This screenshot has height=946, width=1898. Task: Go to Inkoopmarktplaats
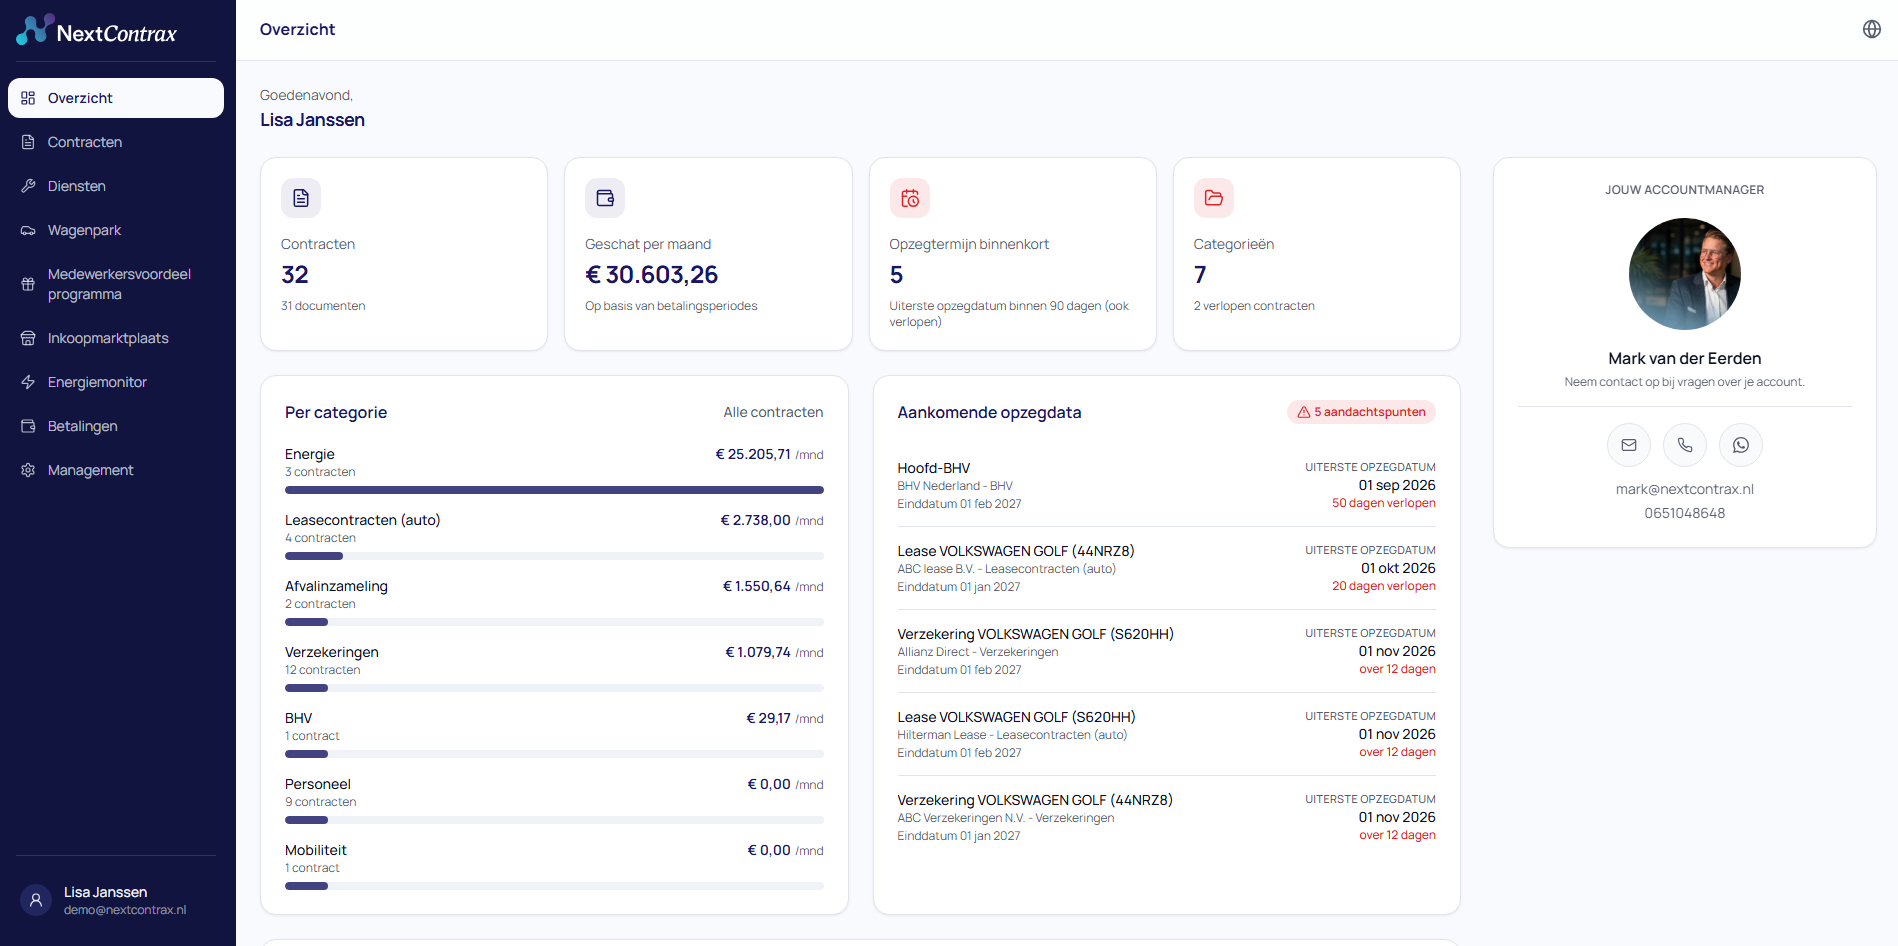(116, 338)
